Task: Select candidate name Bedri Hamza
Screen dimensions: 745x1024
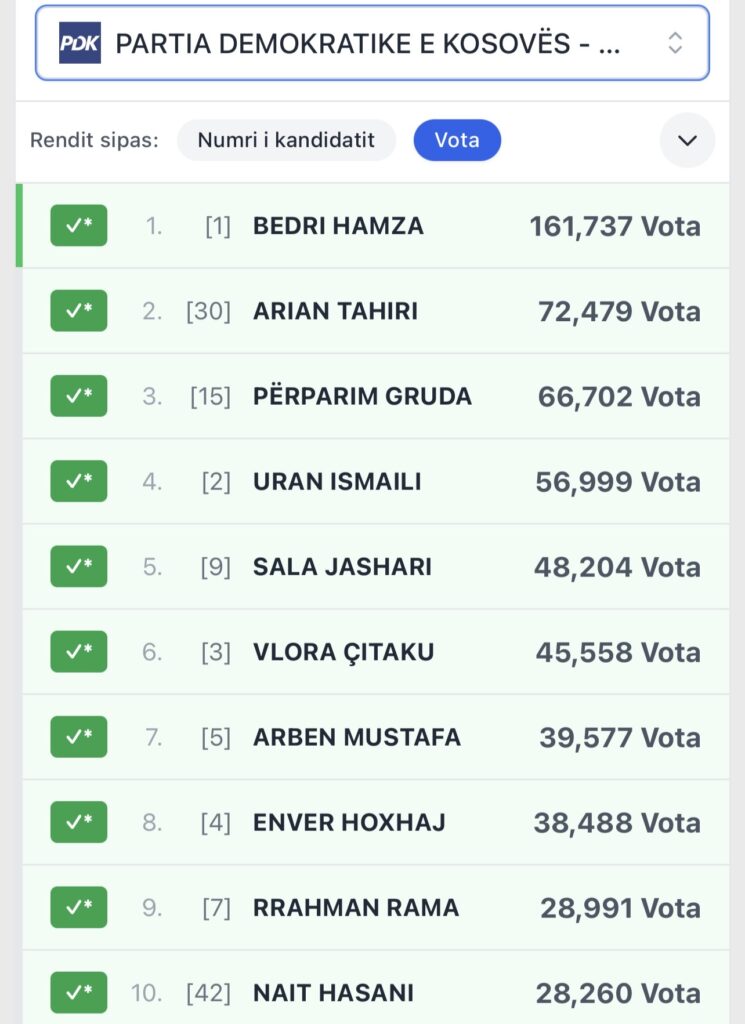Action: click(338, 226)
